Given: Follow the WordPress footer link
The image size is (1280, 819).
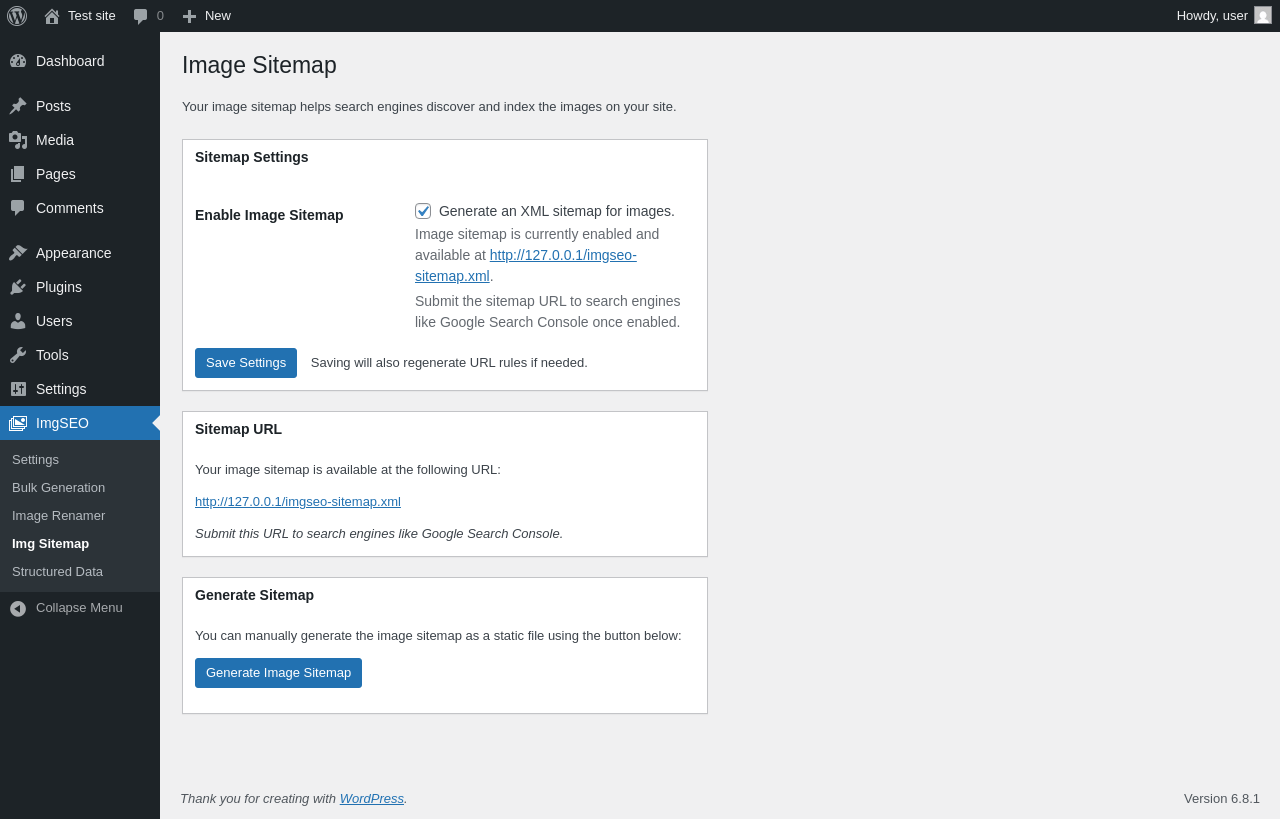Looking at the screenshot, I should [372, 798].
